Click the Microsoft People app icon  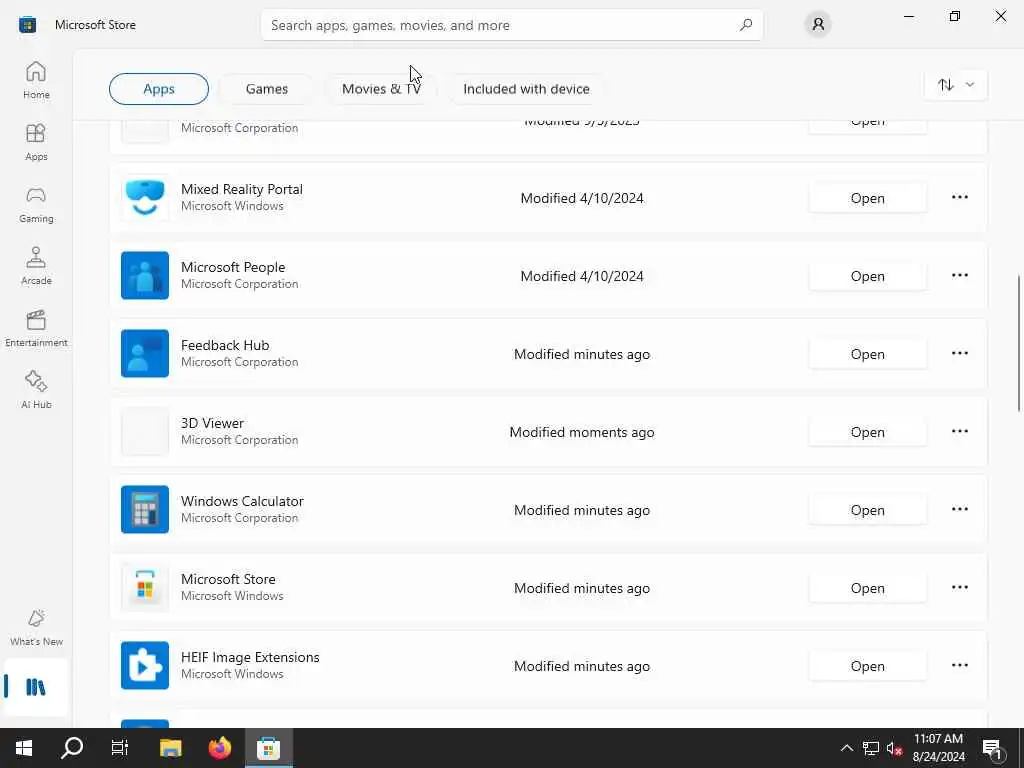point(145,276)
